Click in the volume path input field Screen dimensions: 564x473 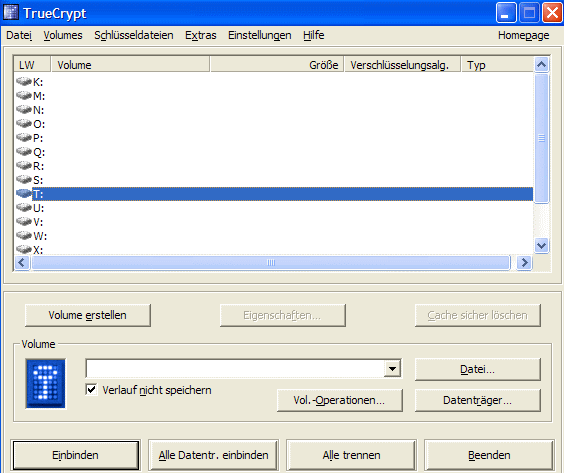click(235, 369)
